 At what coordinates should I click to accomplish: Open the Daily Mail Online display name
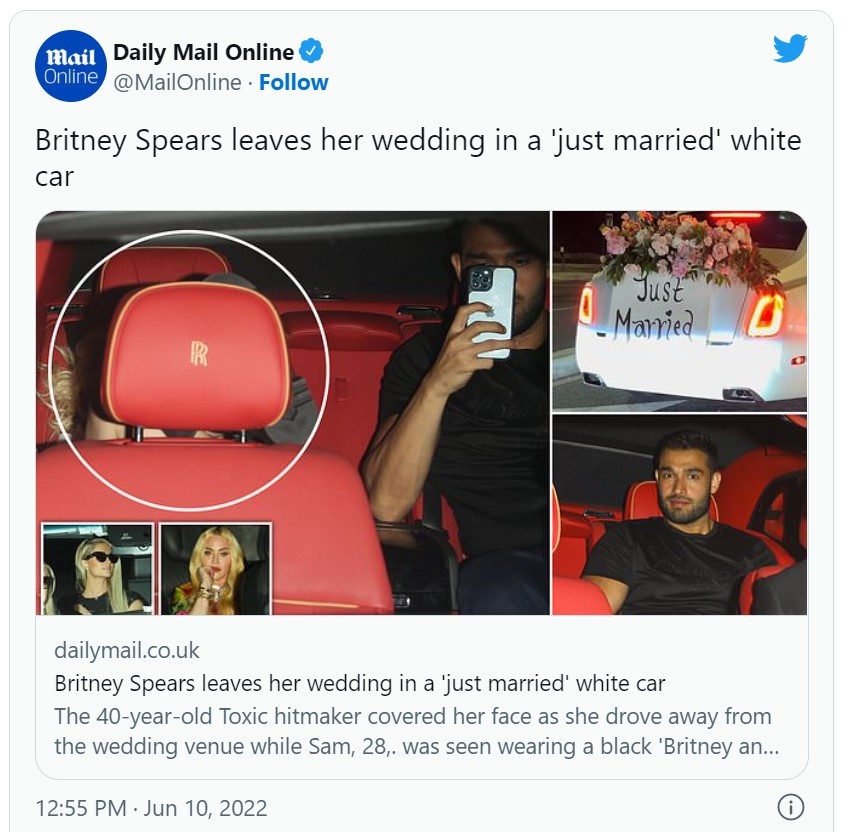203,52
